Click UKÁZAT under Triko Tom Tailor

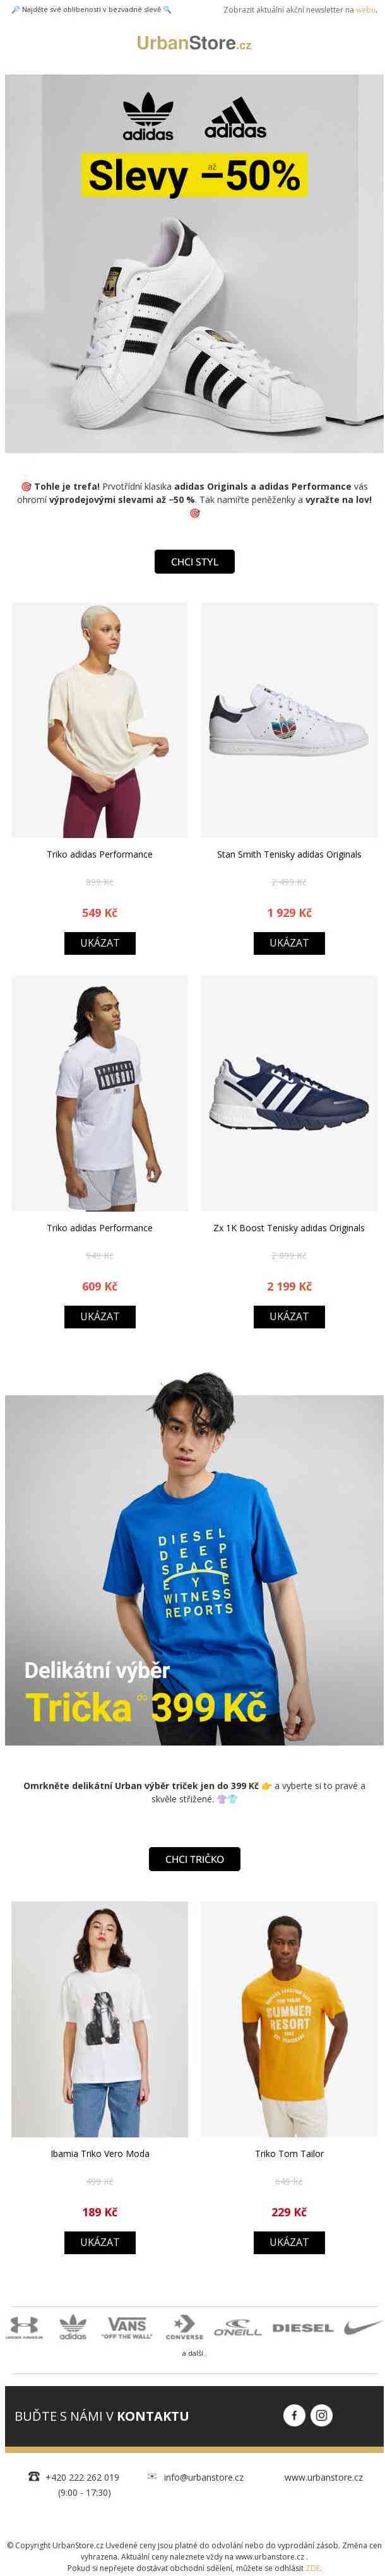[288, 2242]
